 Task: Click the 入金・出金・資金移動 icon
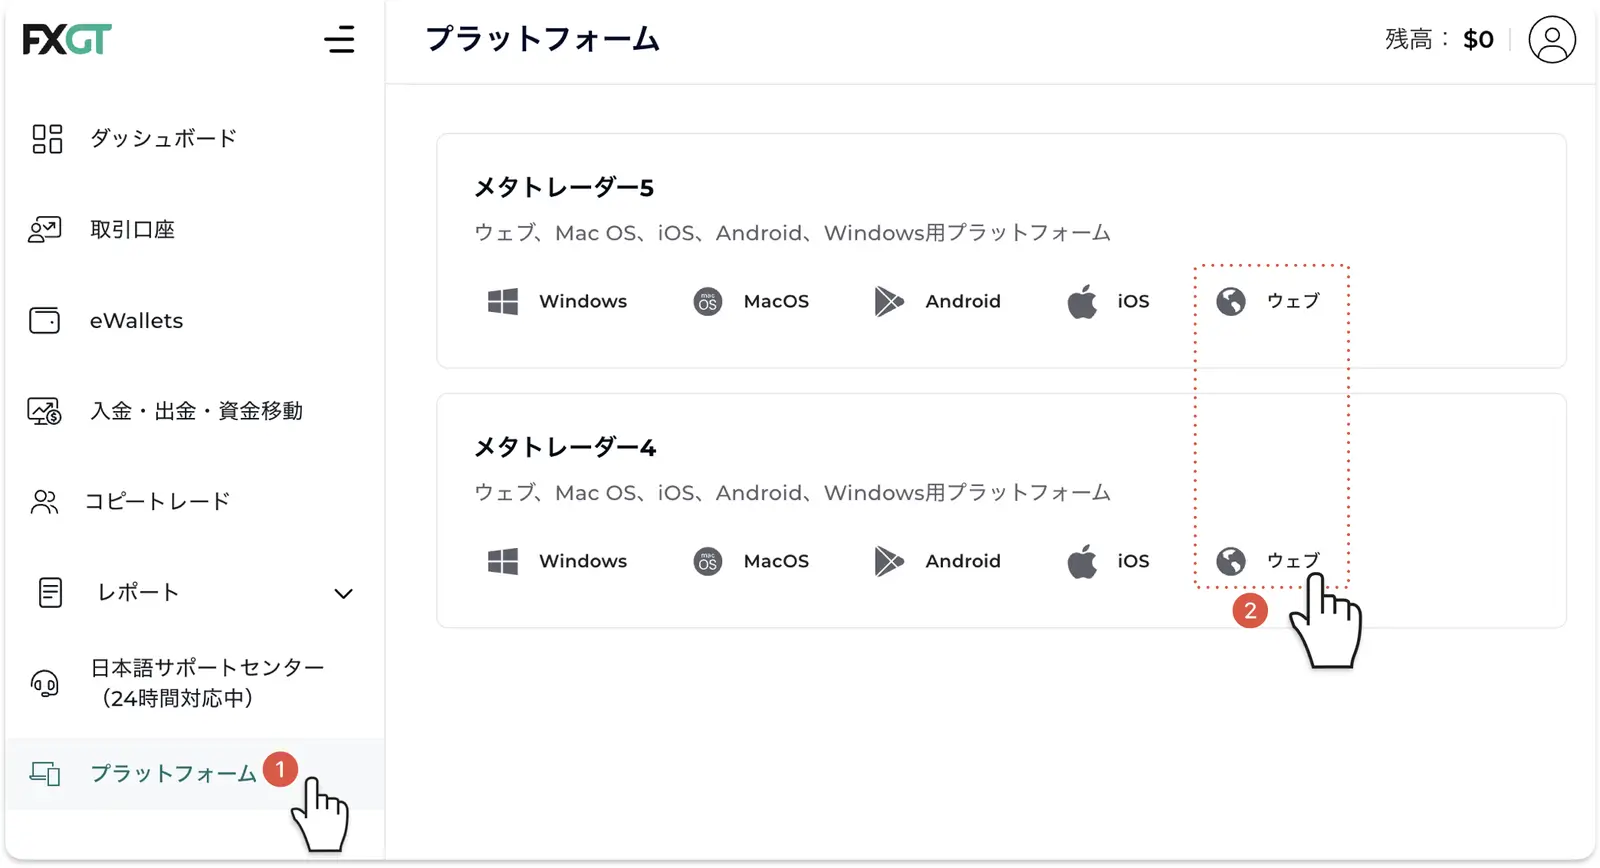pos(45,411)
